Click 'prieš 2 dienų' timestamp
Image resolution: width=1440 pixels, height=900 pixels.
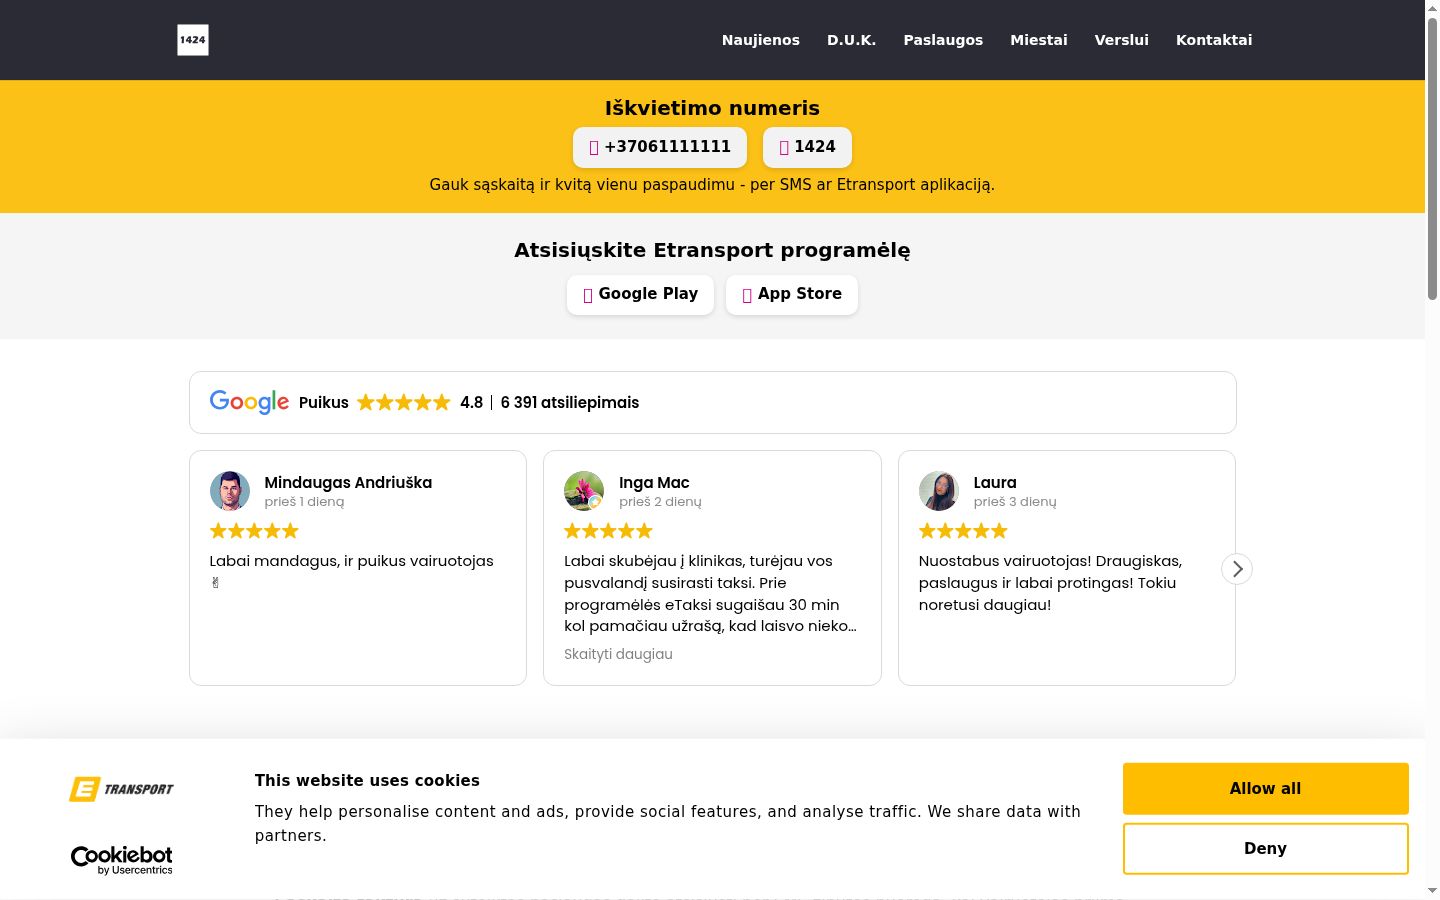pos(660,502)
